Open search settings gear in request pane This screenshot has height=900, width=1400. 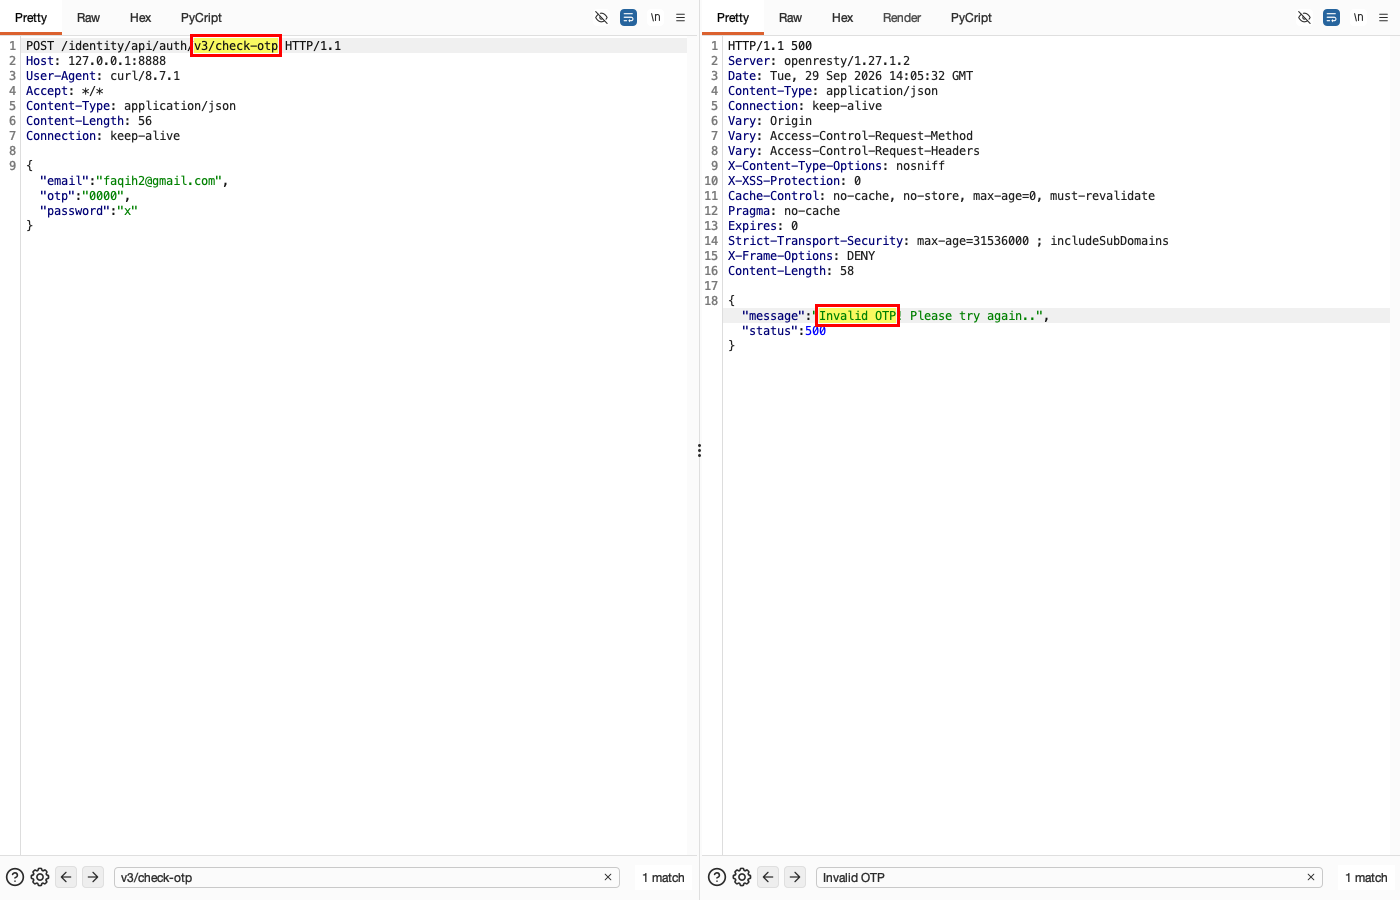pyautogui.click(x=40, y=877)
